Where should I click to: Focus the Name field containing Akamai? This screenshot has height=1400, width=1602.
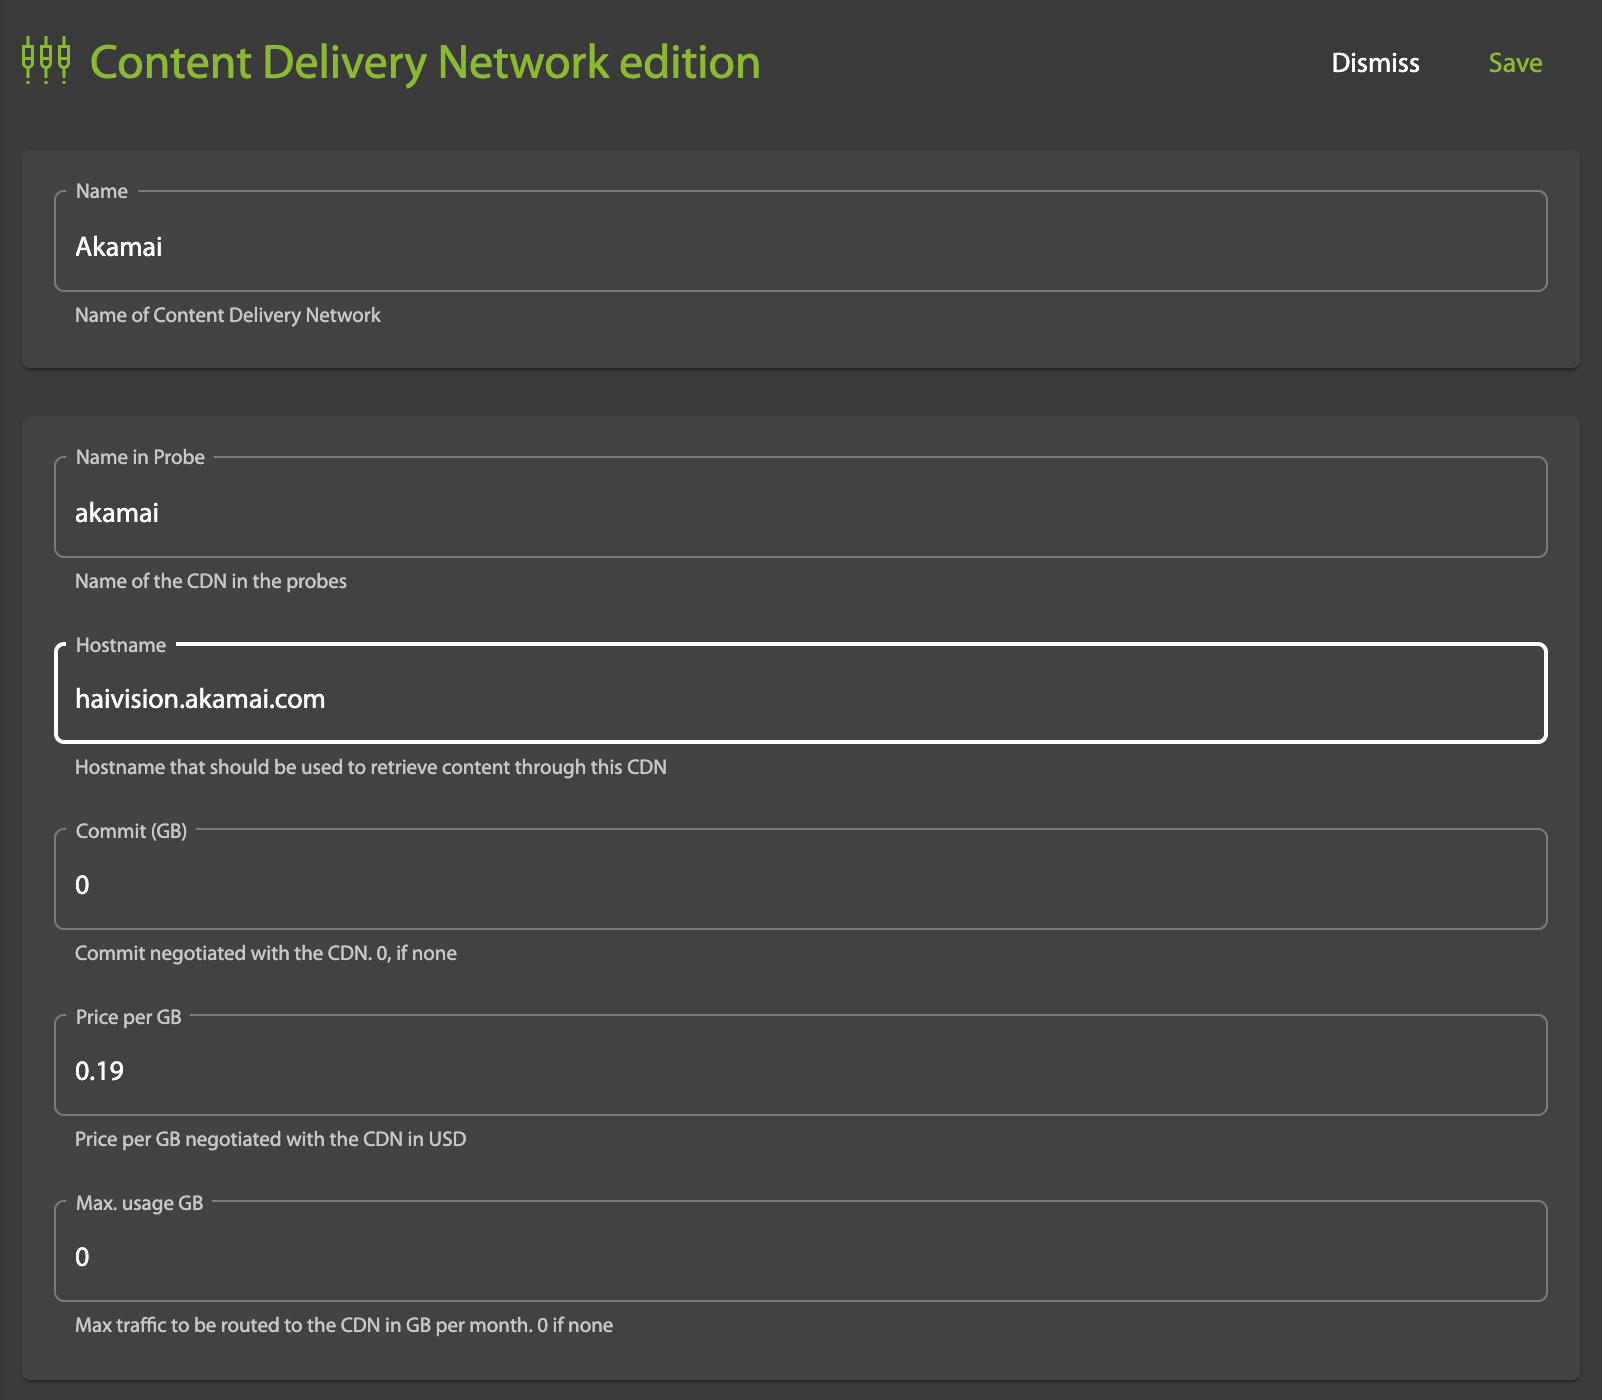(800, 247)
